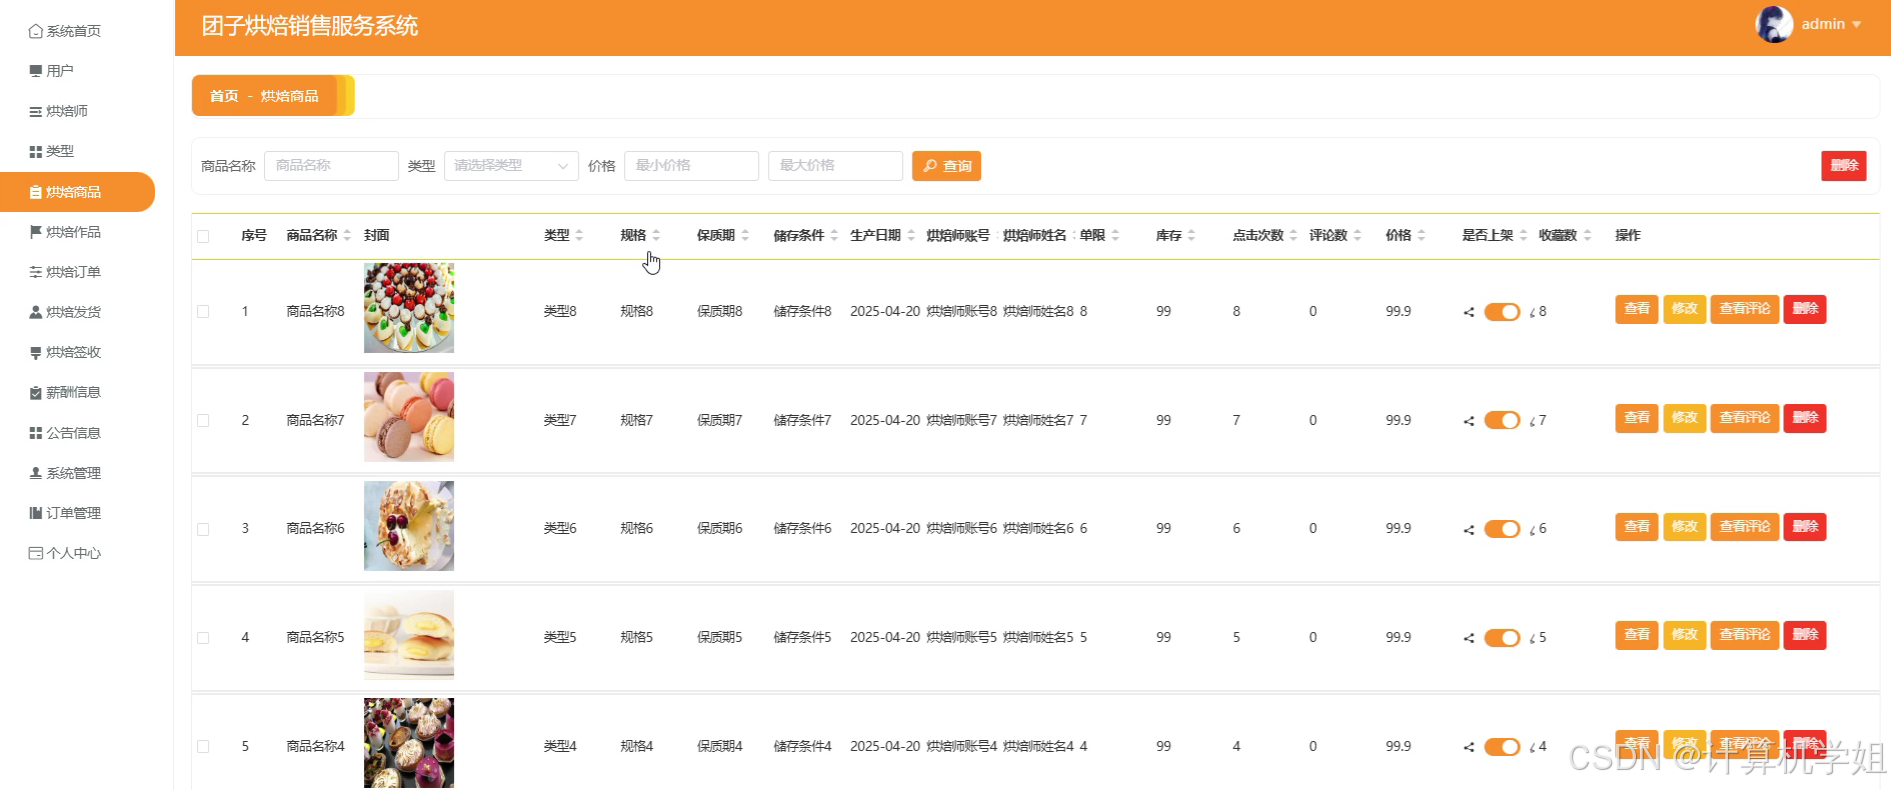Click share icon in 商品名称4 row
The image size is (1891, 790).
point(1469,747)
